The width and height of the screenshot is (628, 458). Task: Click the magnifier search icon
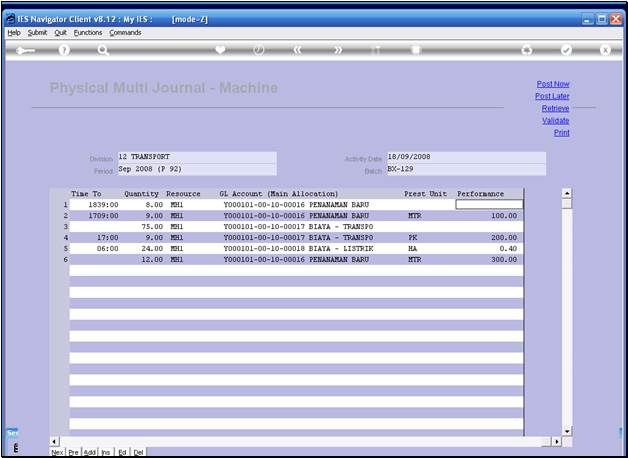click(103, 50)
